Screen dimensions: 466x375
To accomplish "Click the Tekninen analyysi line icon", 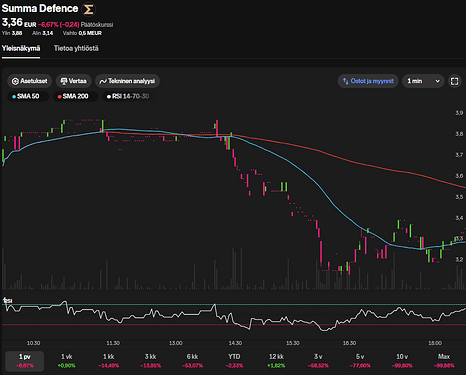I will point(103,81).
